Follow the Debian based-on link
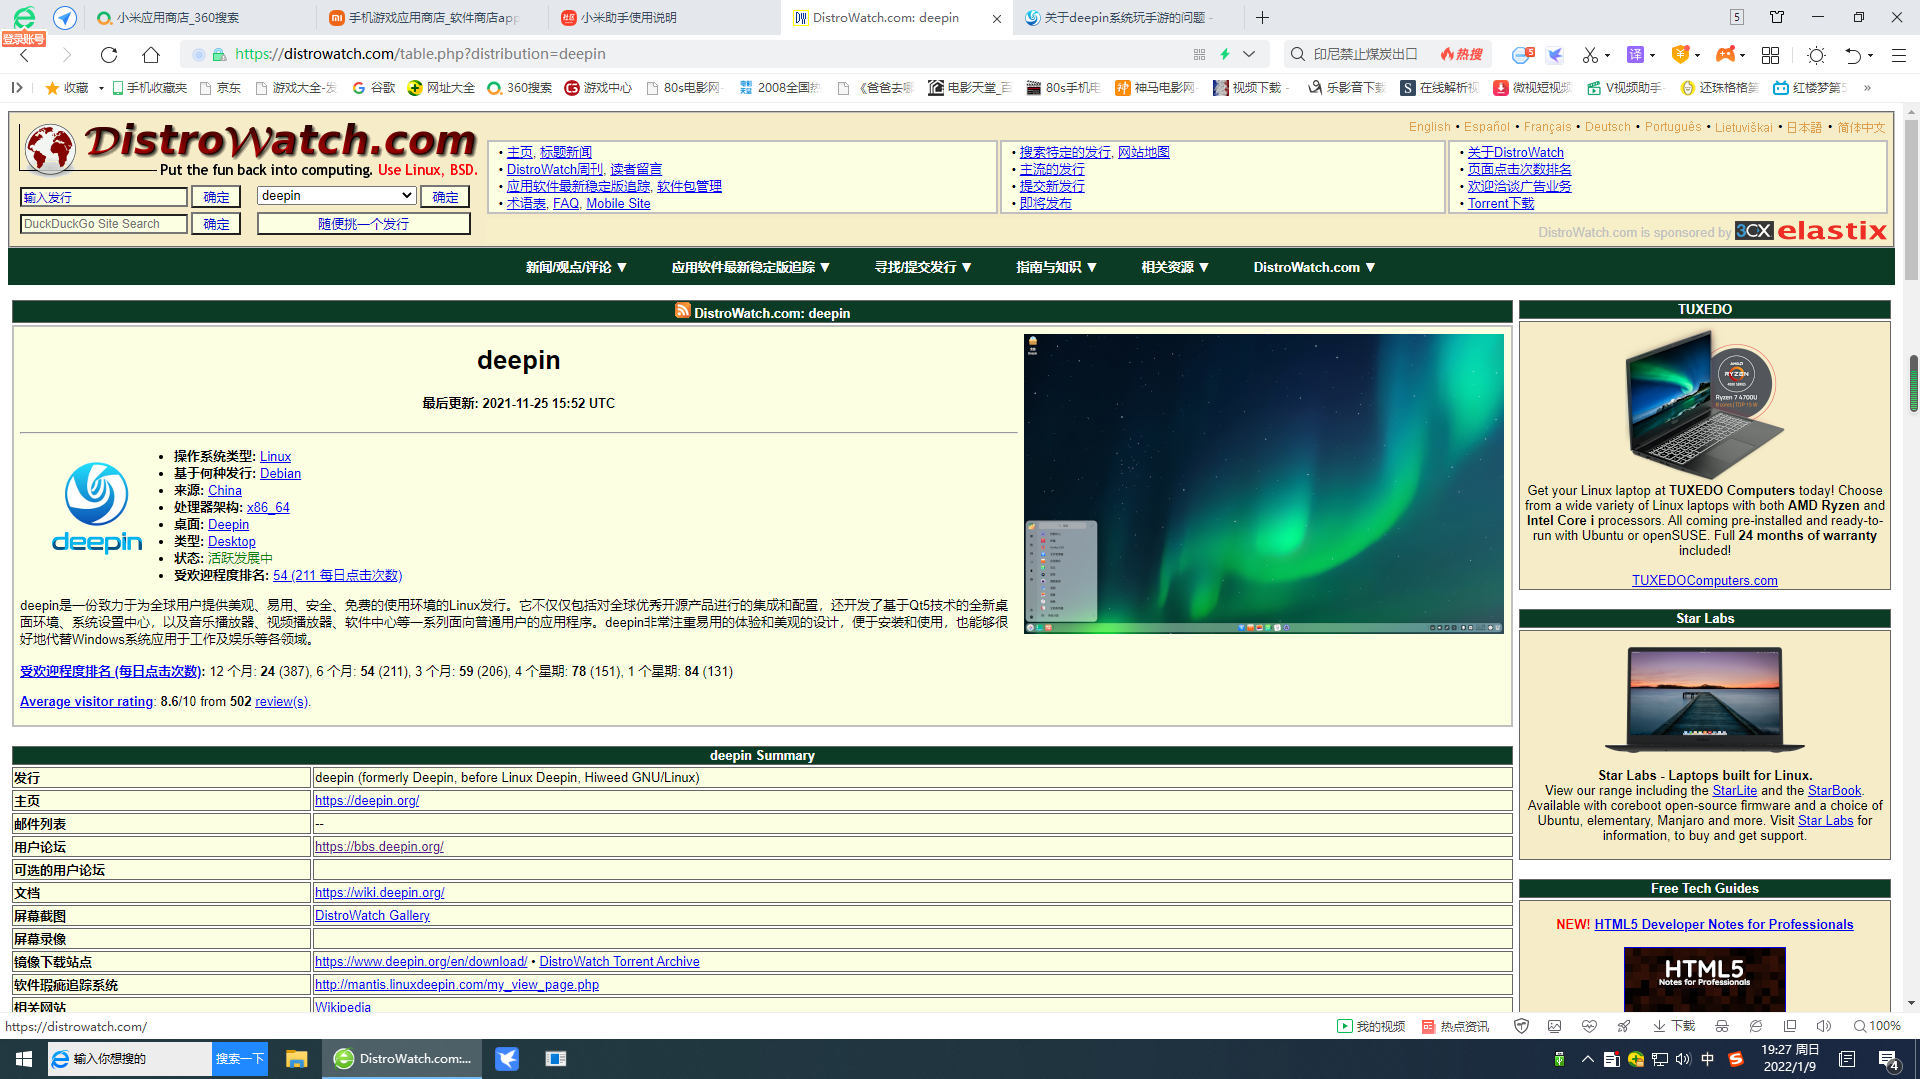 (x=280, y=473)
